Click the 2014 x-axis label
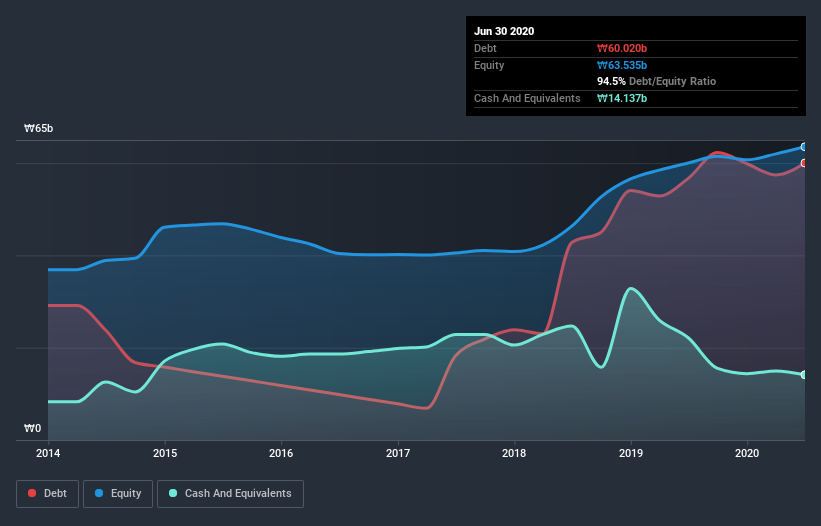The height and width of the screenshot is (526, 821). point(48,453)
